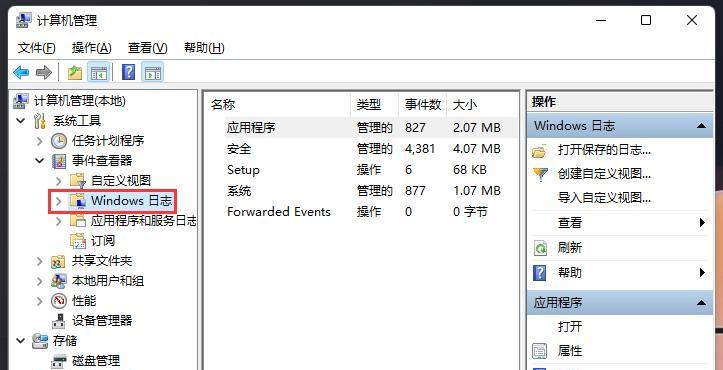The width and height of the screenshot is (723, 370).
Task: Click the 共享文件夹 icon
Action: tap(58, 261)
